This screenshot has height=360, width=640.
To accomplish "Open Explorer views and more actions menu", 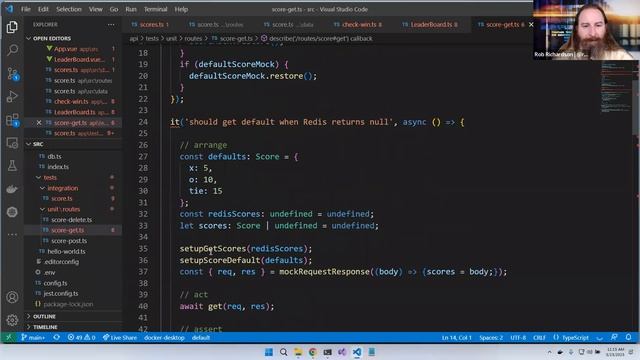I will [111, 24].
